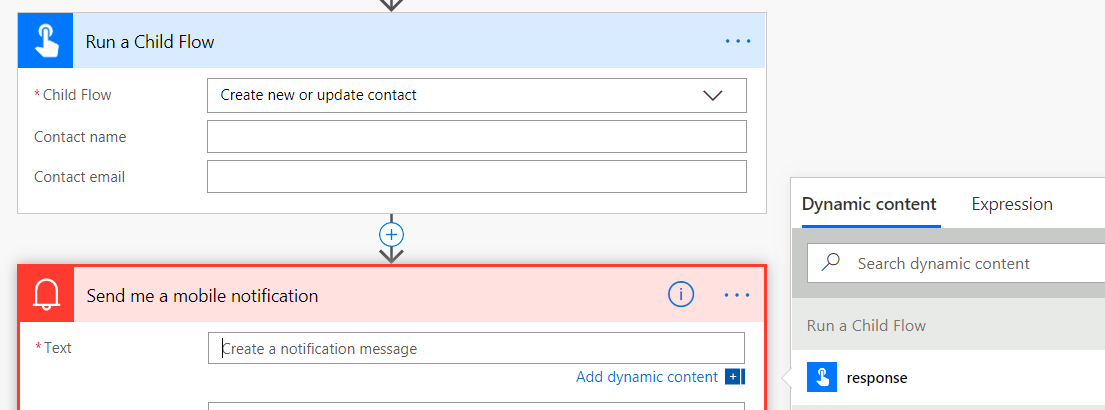Click the Contact name input field
This screenshot has height=410, width=1105.
(476, 136)
